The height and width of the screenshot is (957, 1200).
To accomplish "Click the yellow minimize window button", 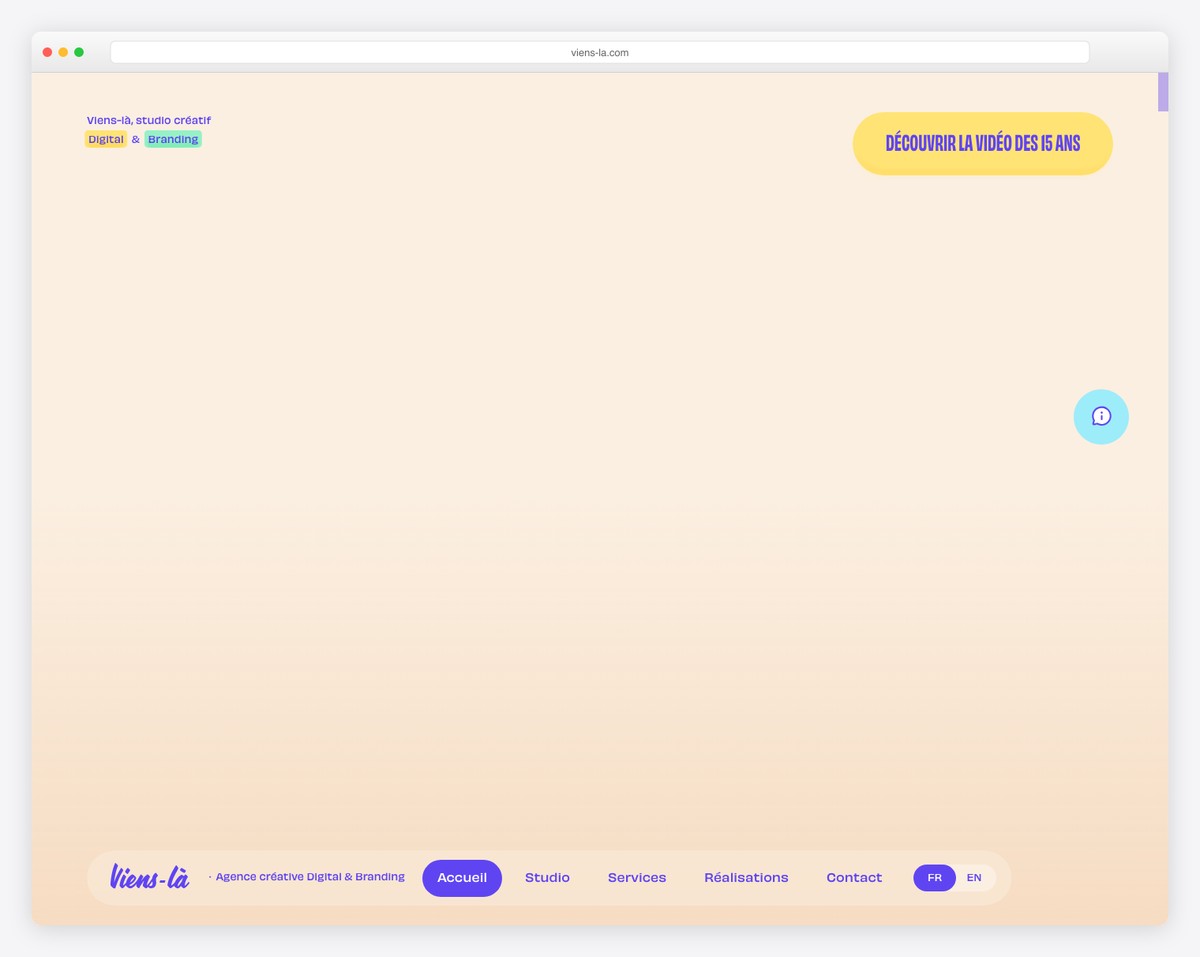I will pos(63,52).
